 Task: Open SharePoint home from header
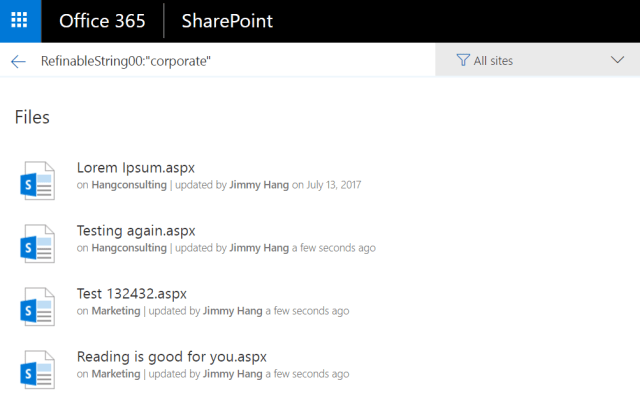(x=227, y=21)
